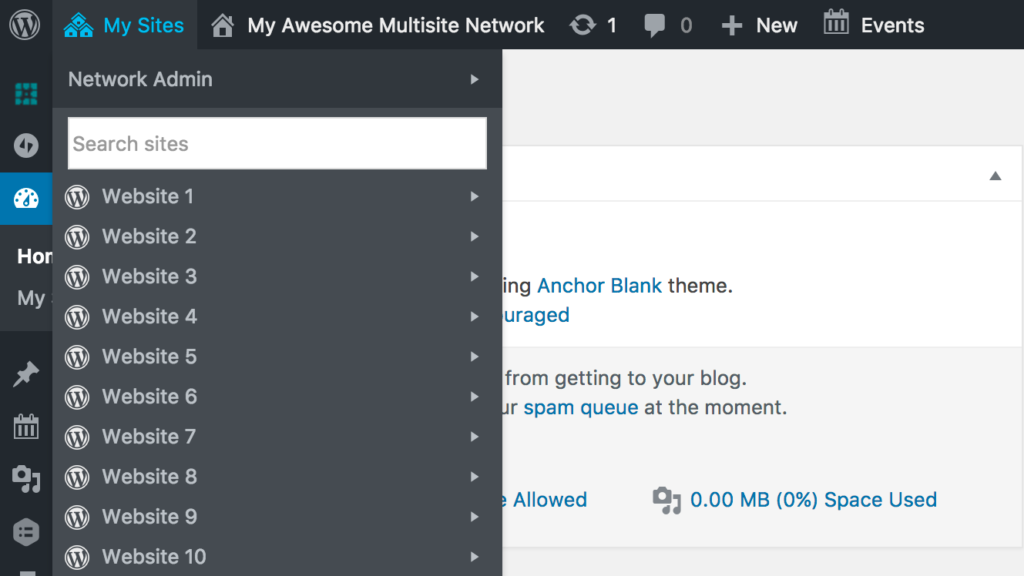Click the green grid icon in sidebar
Image resolution: width=1024 pixels, height=576 pixels.
[x=26, y=94]
